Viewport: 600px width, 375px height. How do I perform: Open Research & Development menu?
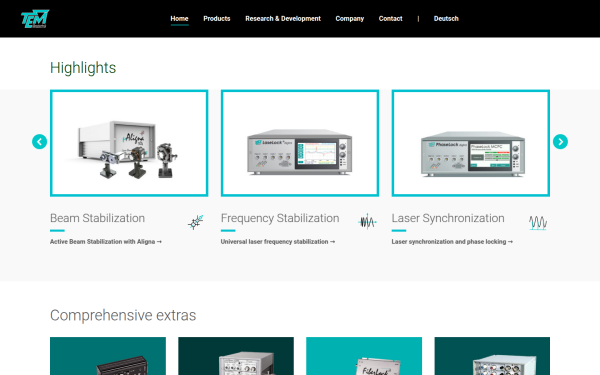coord(283,18)
